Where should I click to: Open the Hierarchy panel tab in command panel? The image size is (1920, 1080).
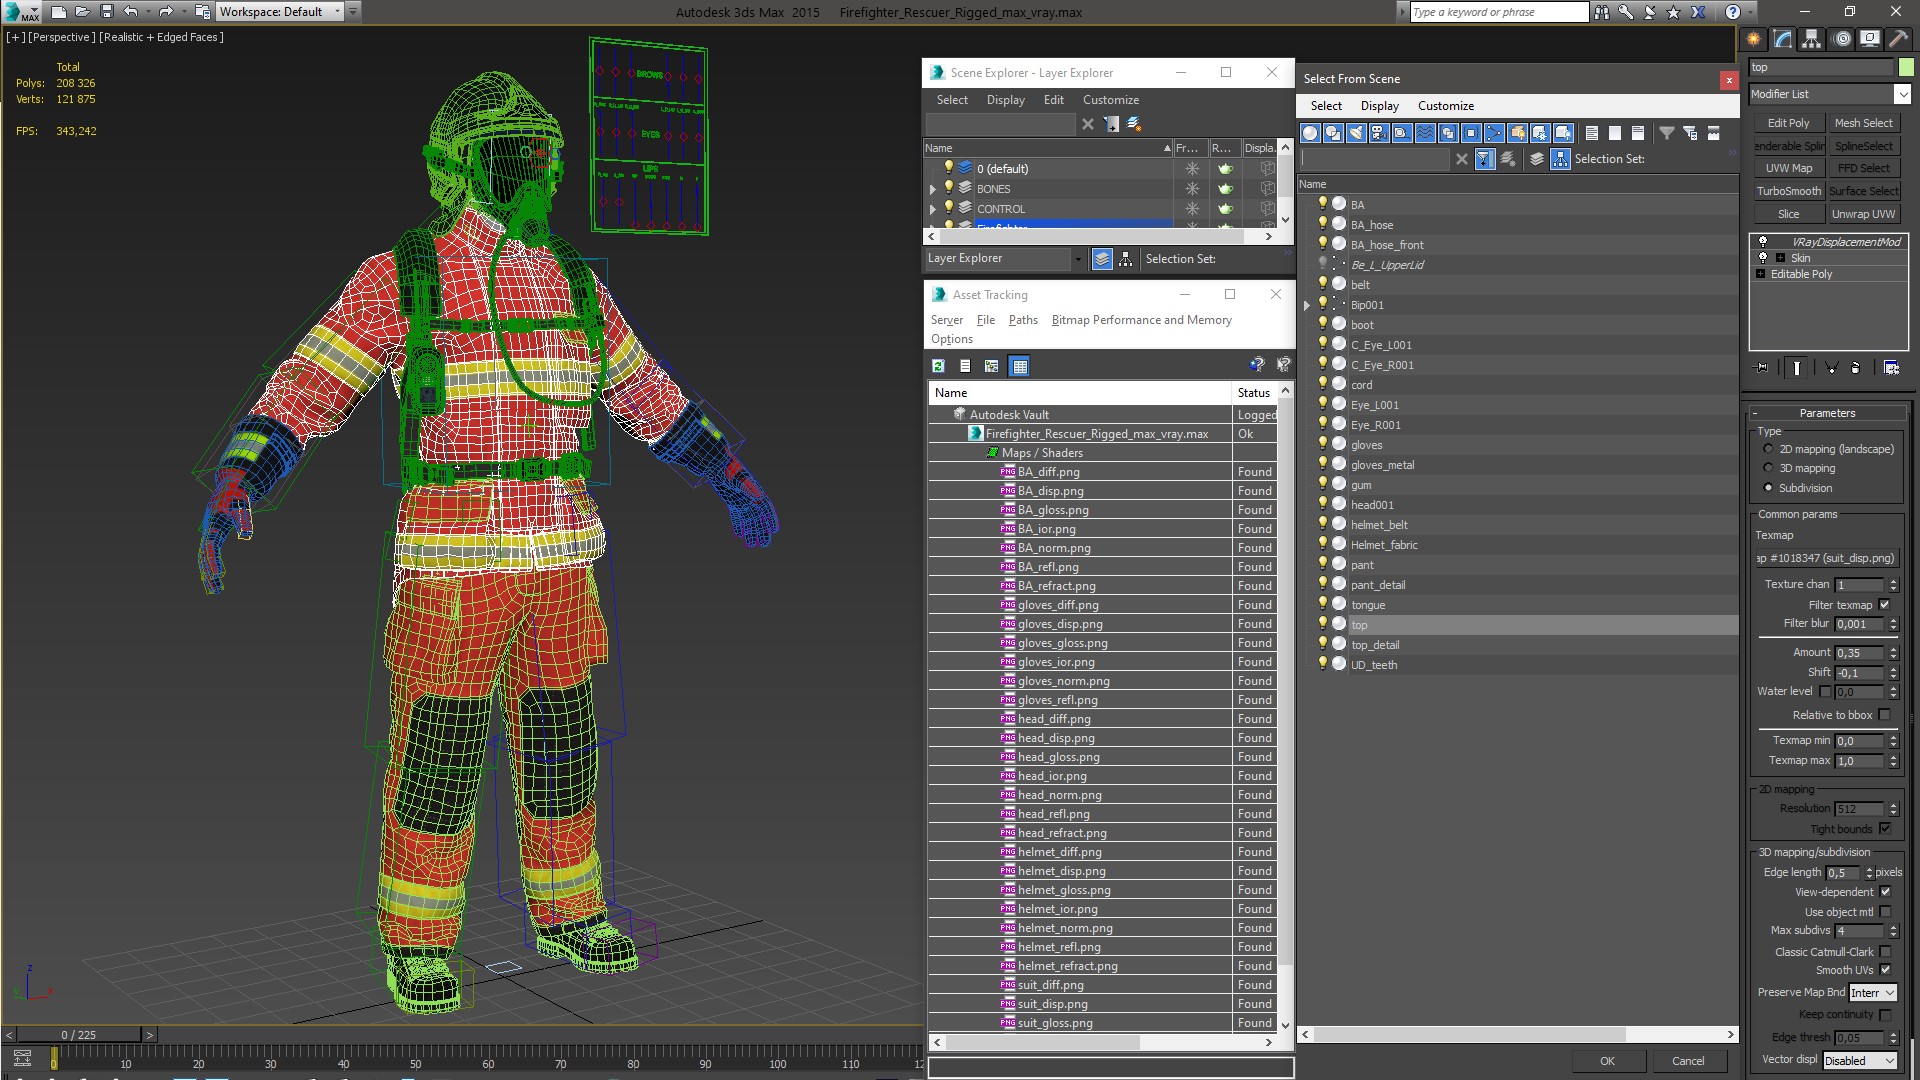[1812, 39]
